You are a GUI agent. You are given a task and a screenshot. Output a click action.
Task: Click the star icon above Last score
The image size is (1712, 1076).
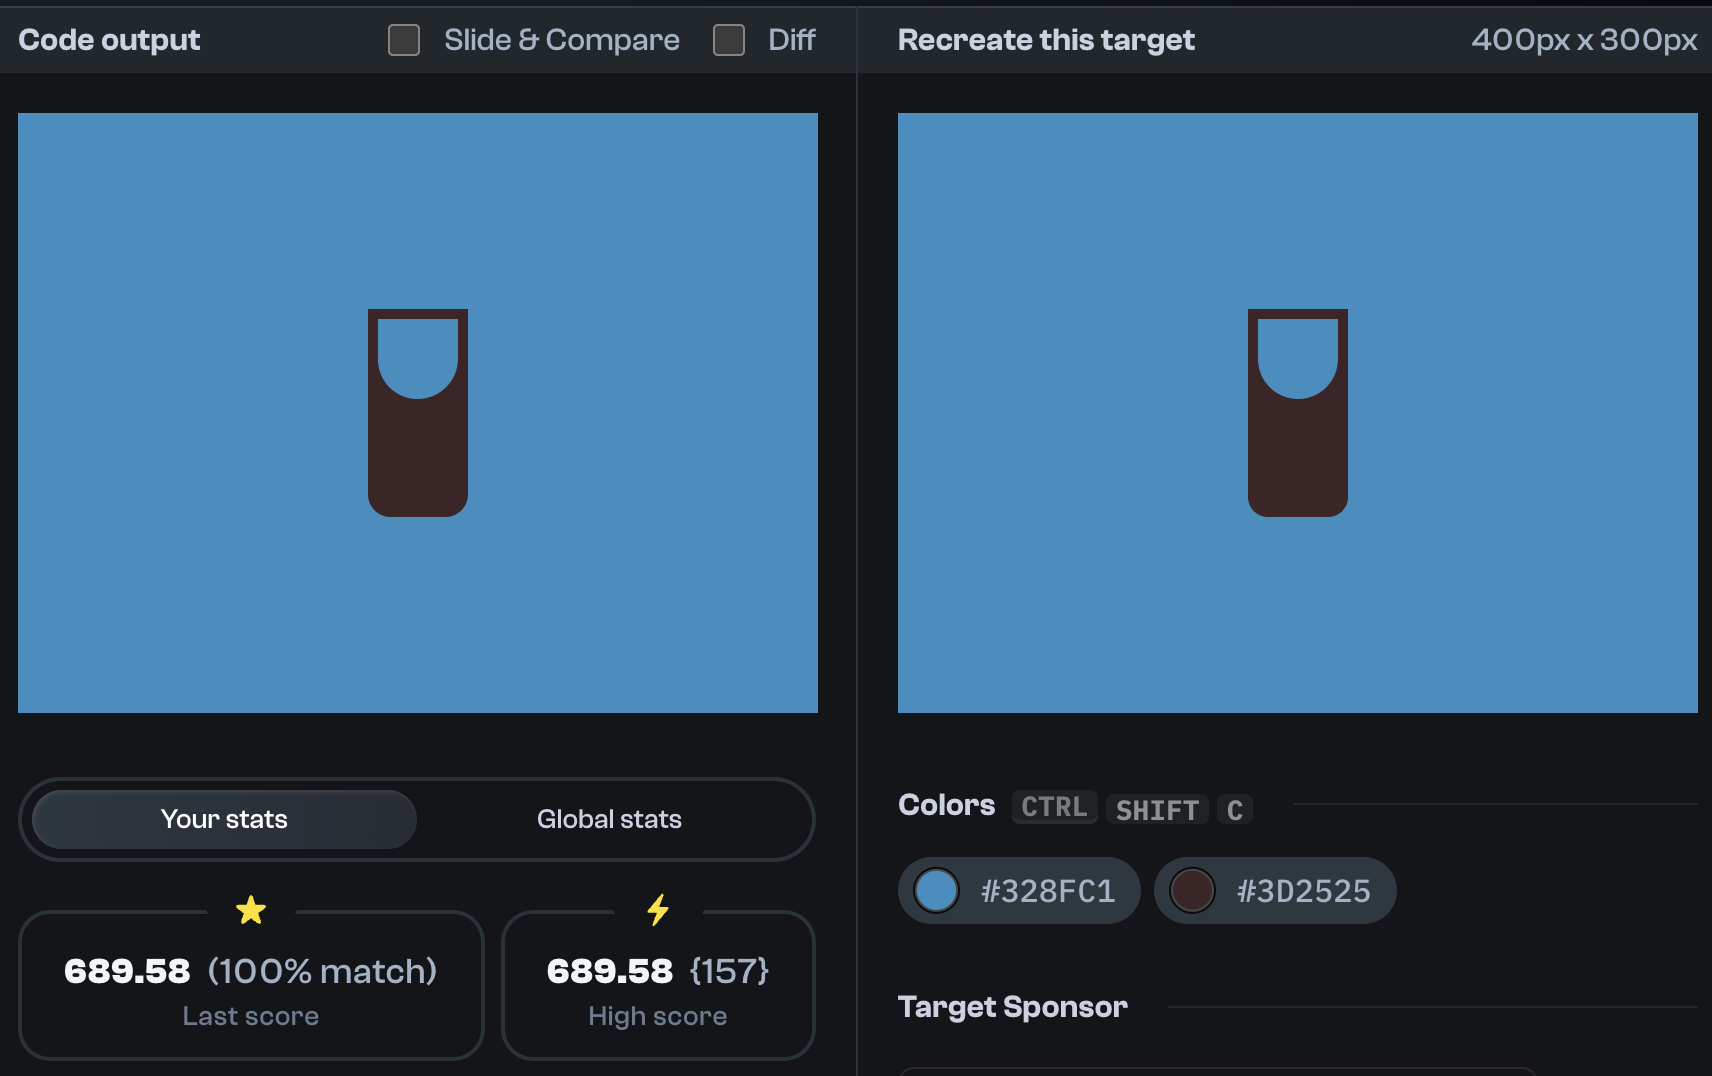click(250, 909)
